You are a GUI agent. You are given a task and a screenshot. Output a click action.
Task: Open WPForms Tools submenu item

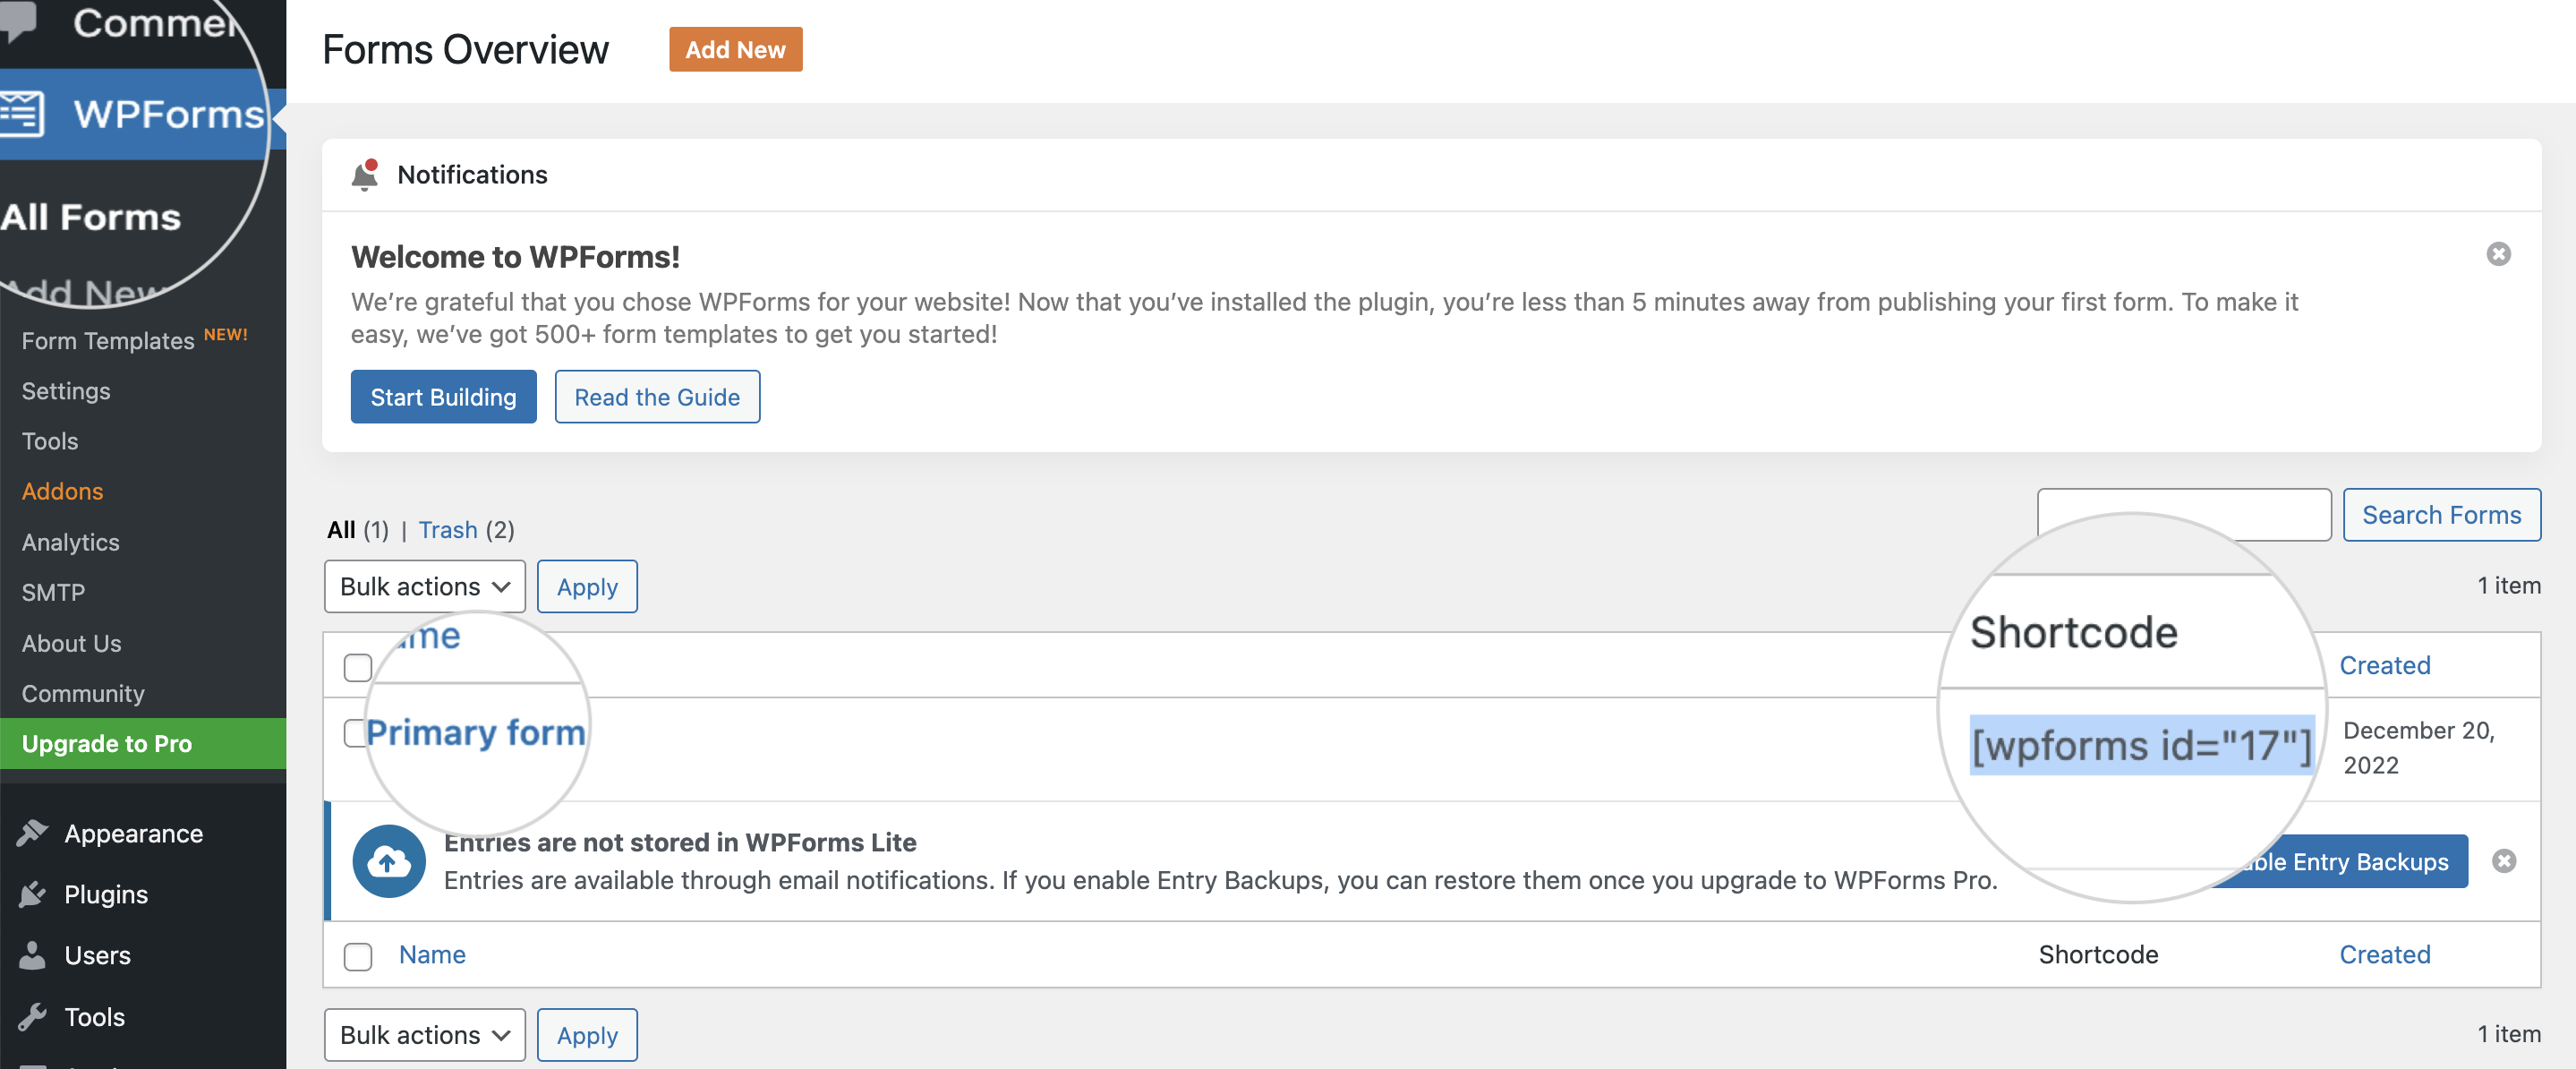(x=50, y=441)
